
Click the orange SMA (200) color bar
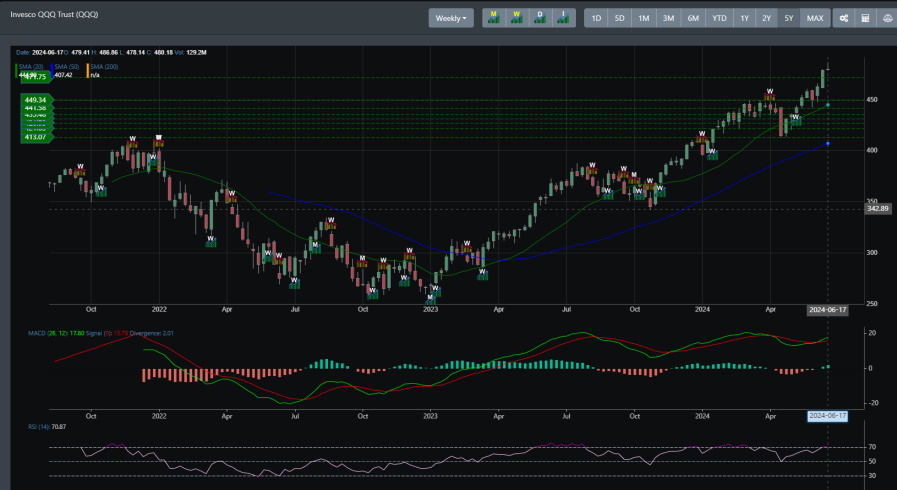(88, 71)
